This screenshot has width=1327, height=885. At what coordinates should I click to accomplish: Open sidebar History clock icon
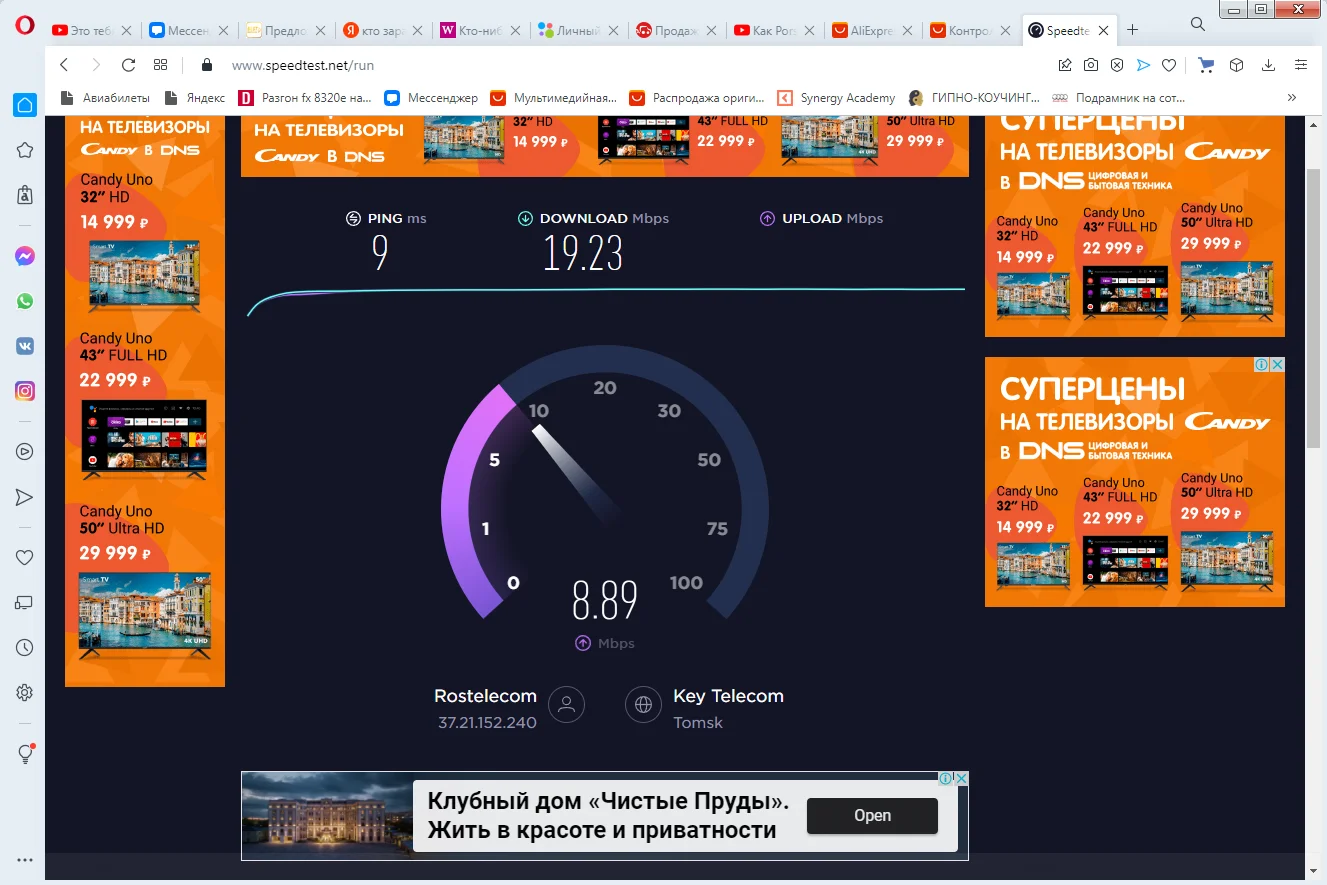pyautogui.click(x=24, y=648)
